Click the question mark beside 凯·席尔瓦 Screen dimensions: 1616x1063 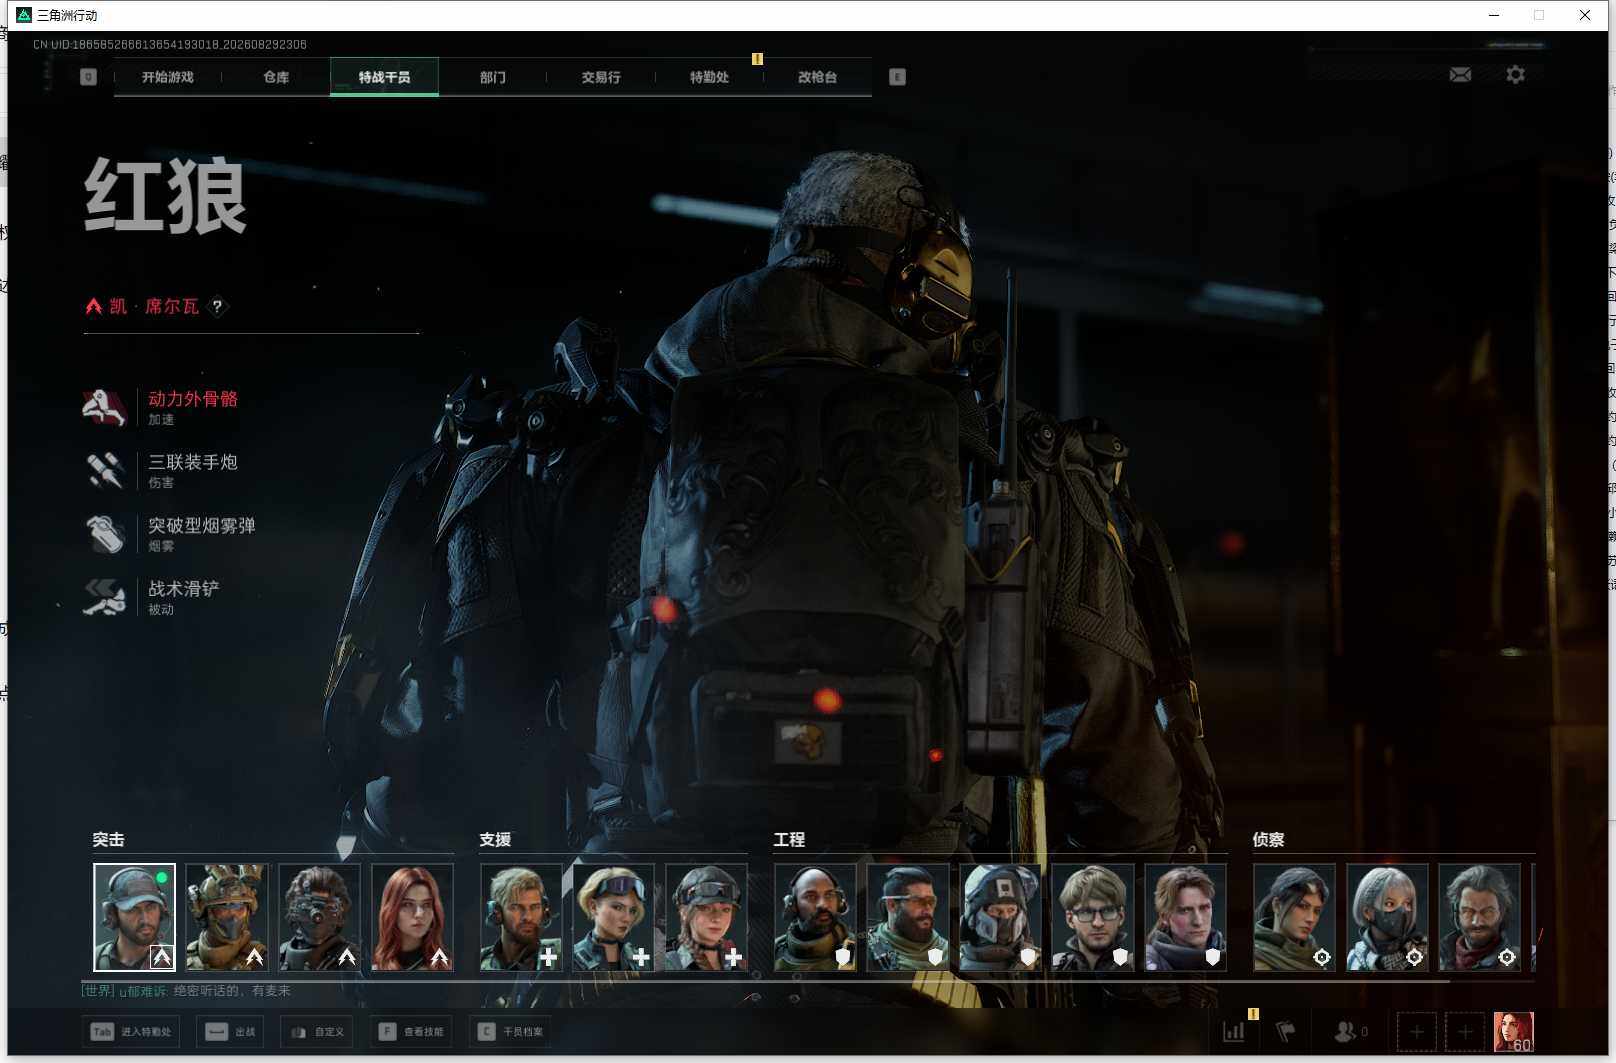(217, 306)
